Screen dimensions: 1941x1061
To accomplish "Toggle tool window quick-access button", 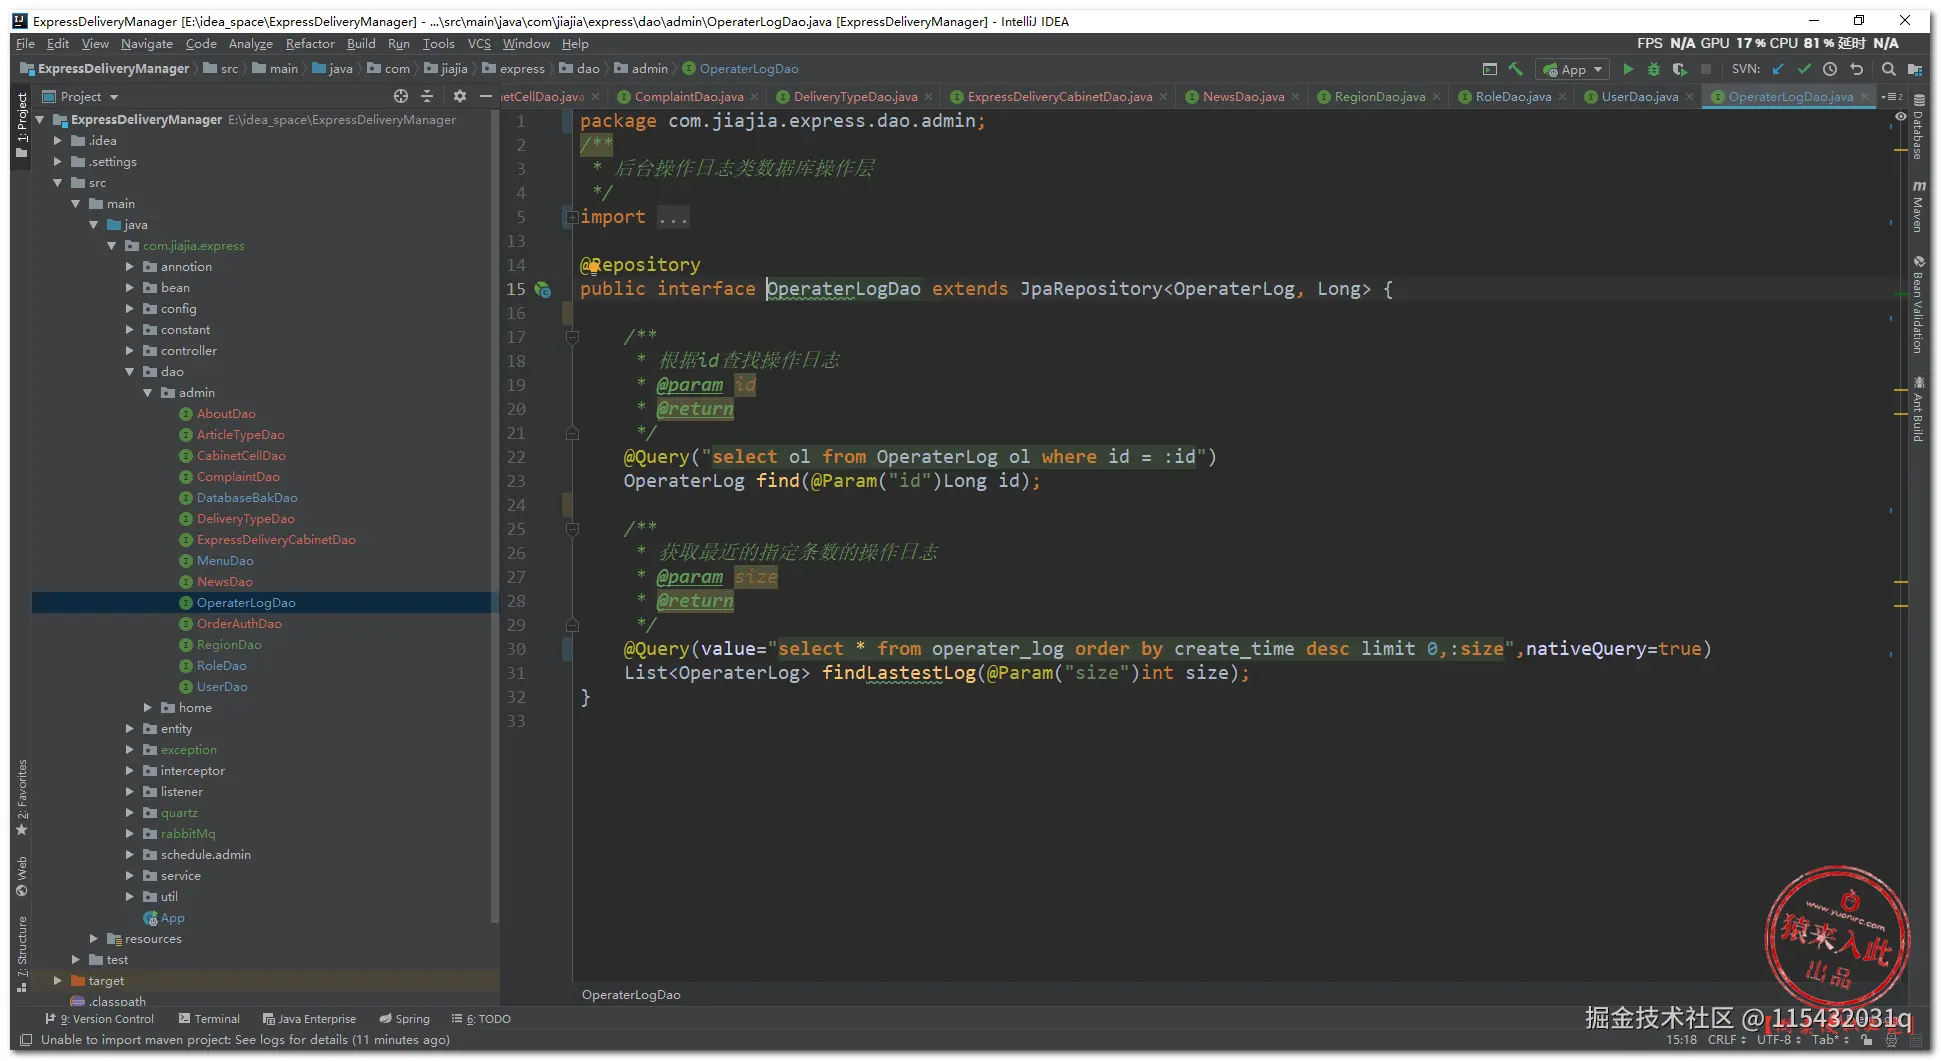I will pos(26,1040).
